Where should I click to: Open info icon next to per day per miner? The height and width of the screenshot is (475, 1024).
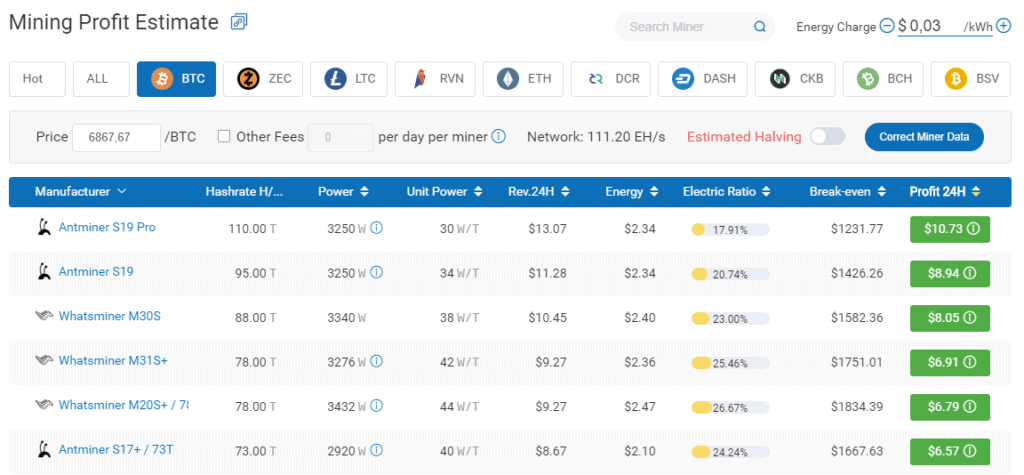(x=498, y=137)
